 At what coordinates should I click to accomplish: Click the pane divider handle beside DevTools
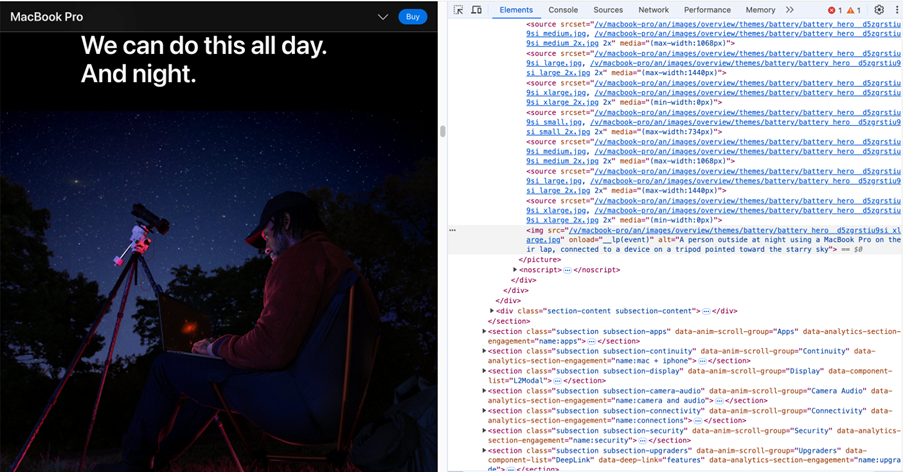coord(442,131)
